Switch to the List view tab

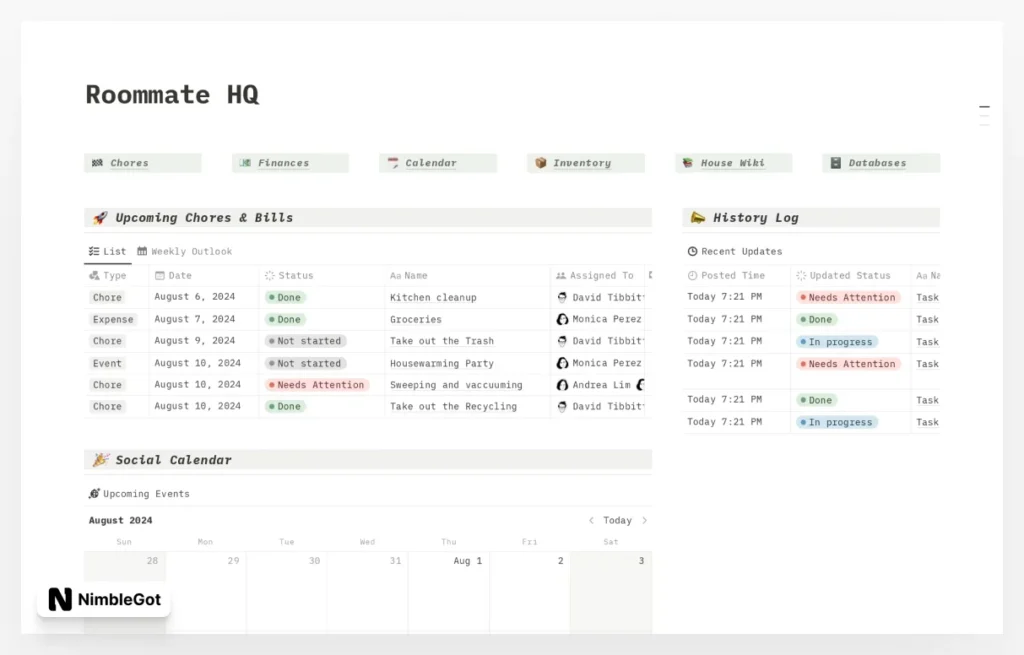pos(107,251)
